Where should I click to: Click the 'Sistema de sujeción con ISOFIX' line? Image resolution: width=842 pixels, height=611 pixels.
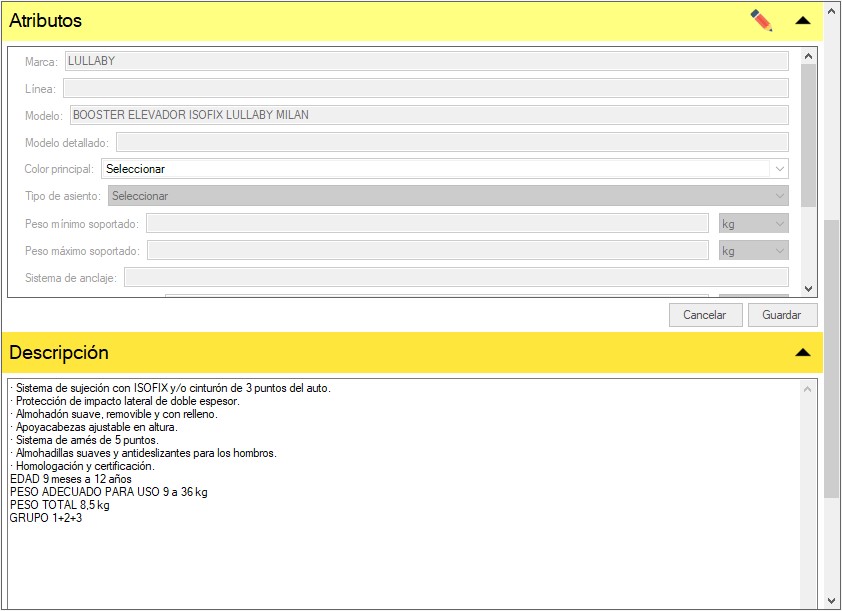[x=170, y=388]
